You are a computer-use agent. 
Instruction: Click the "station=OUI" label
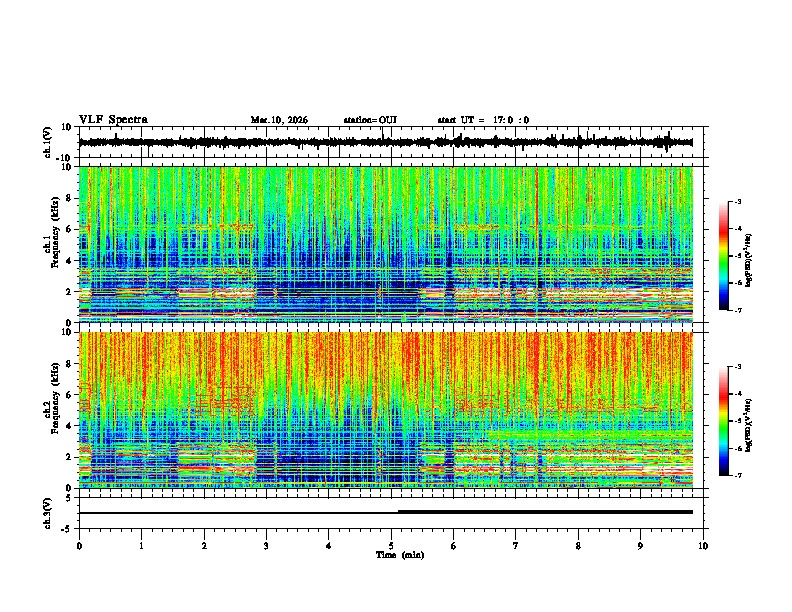(x=370, y=120)
